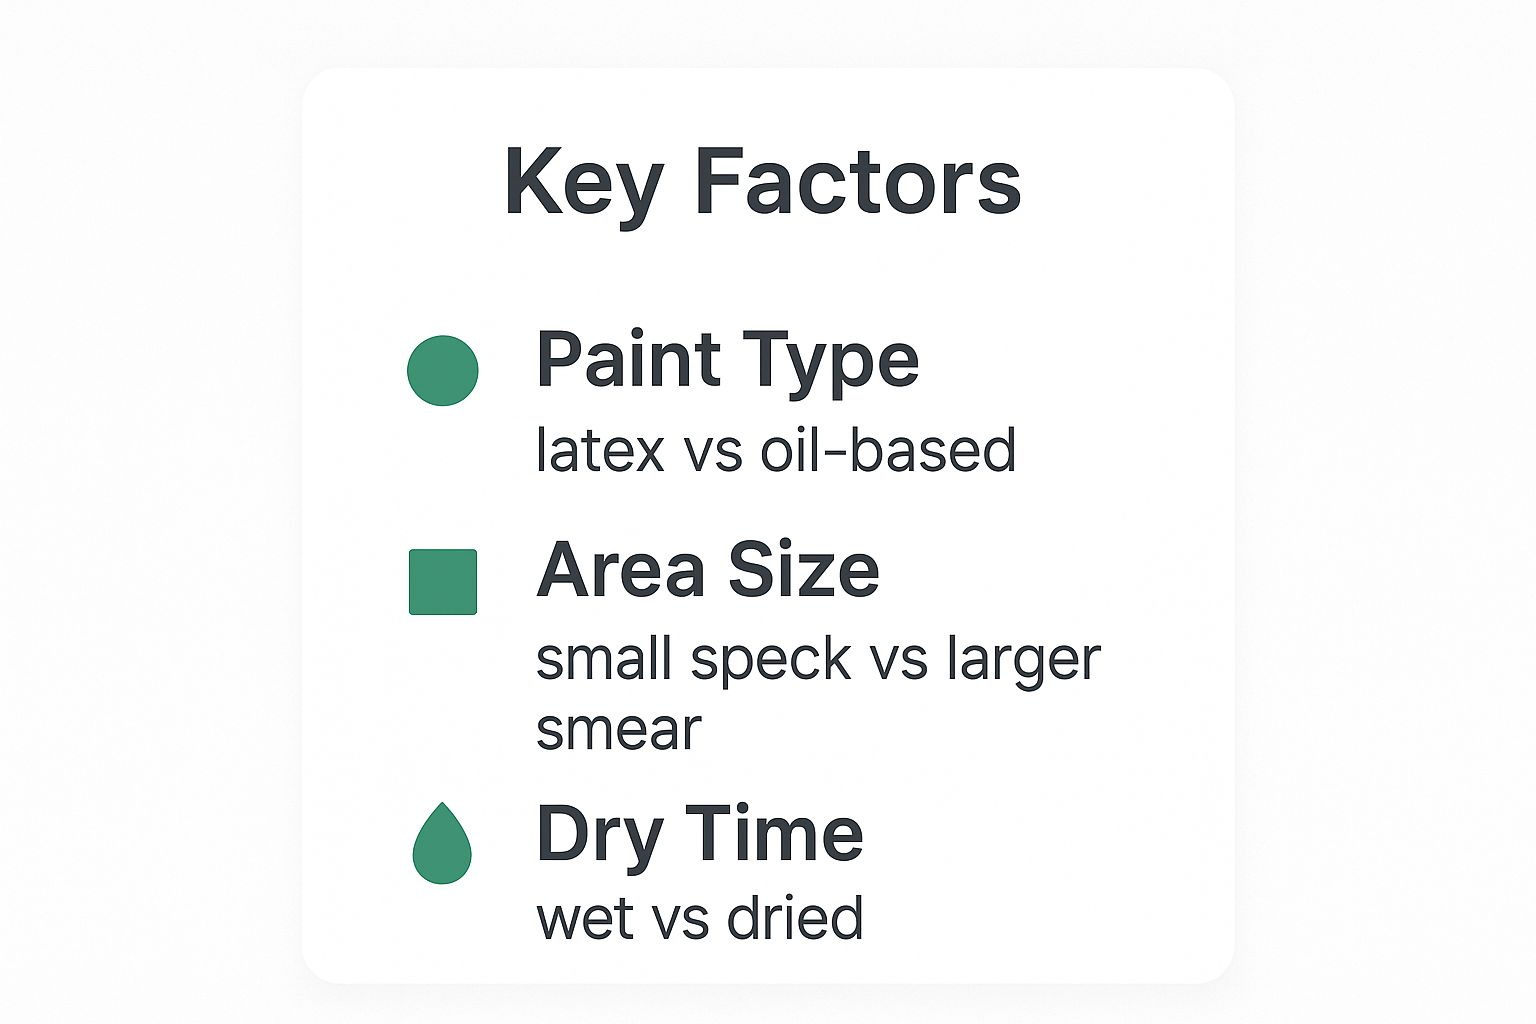Click the word 'oil-based'
This screenshot has width=1536, height=1024.
tap(888, 450)
